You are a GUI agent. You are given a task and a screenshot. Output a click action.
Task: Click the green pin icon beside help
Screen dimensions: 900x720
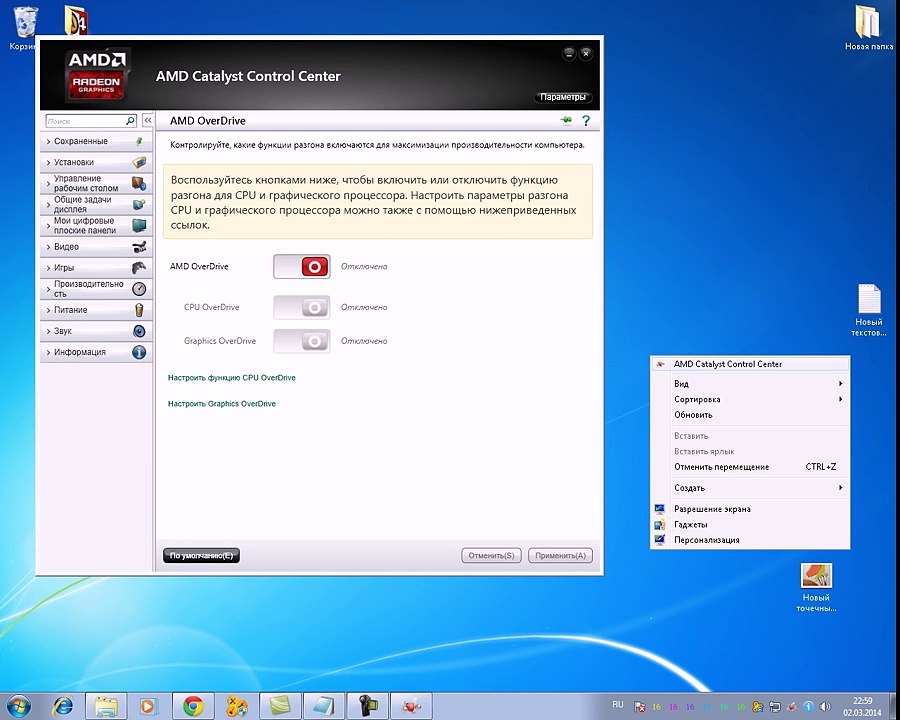pos(566,120)
